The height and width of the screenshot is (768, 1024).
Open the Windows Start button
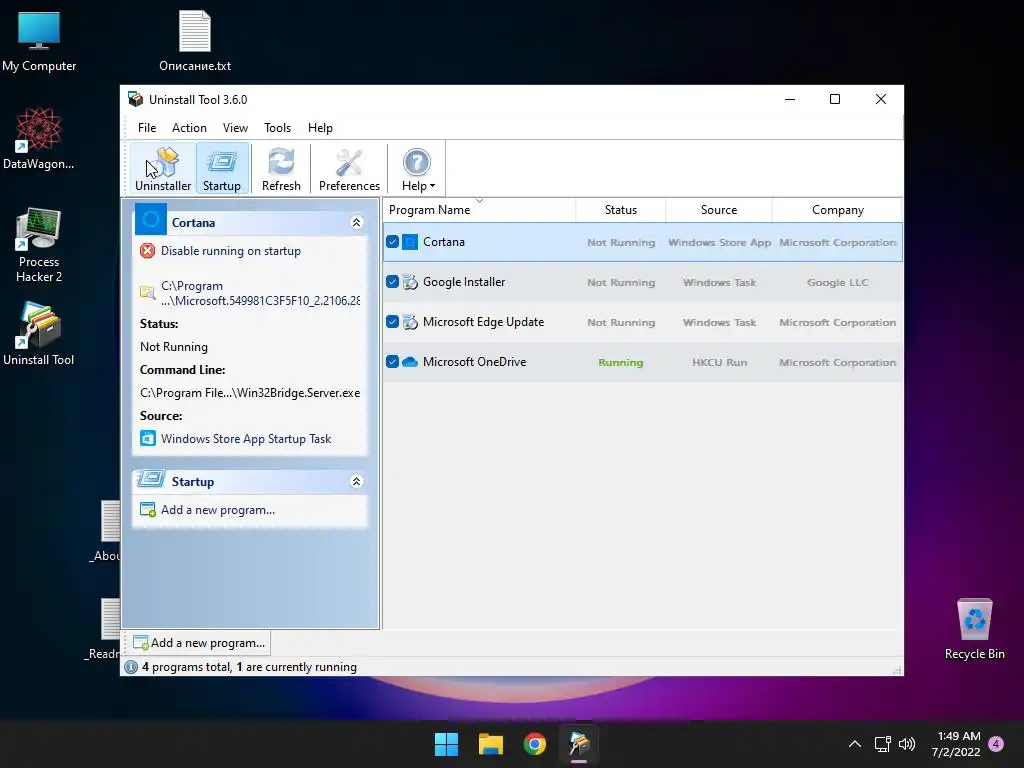coord(447,744)
